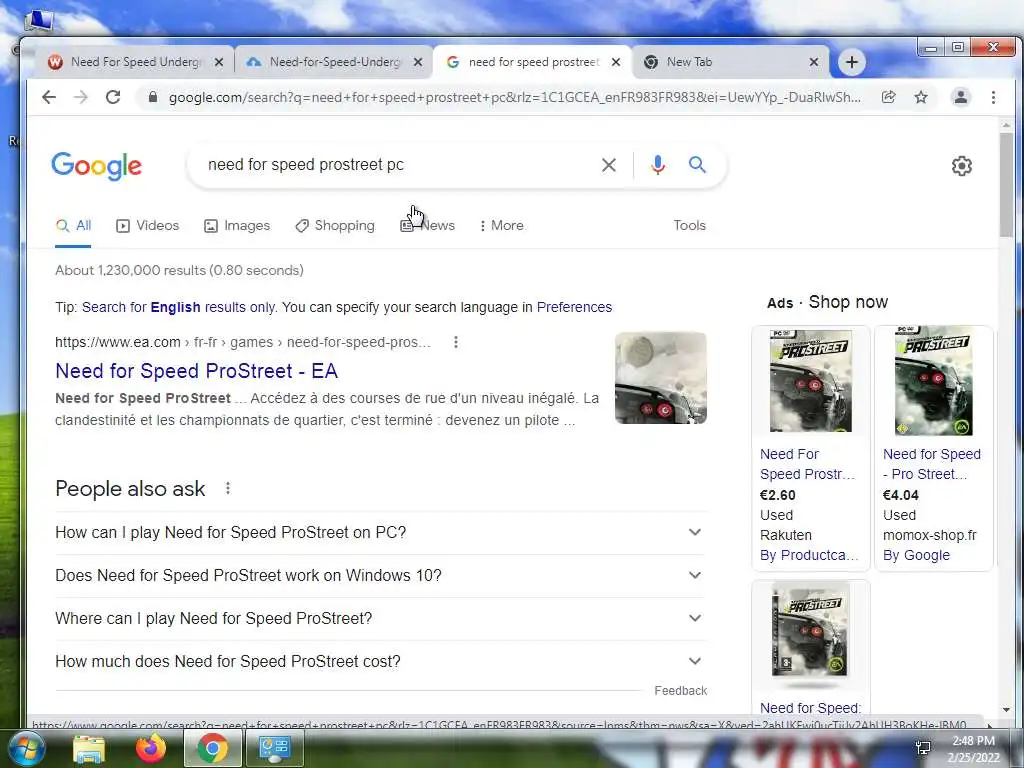Image resolution: width=1024 pixels, height=768 pixels.
Task: Switch to the New Tab browser tab
Action: pos(730,62)
